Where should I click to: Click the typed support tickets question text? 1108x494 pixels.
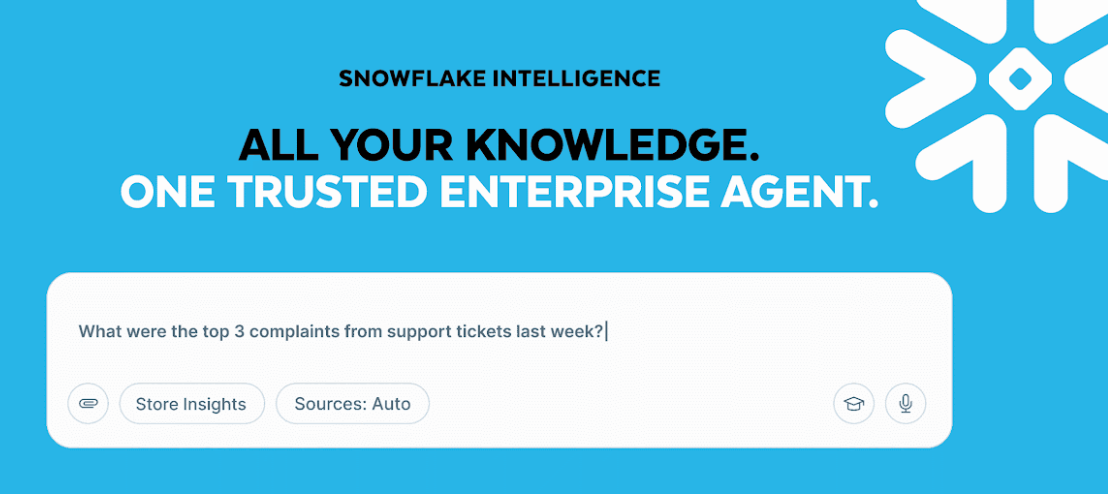[340, 332]
